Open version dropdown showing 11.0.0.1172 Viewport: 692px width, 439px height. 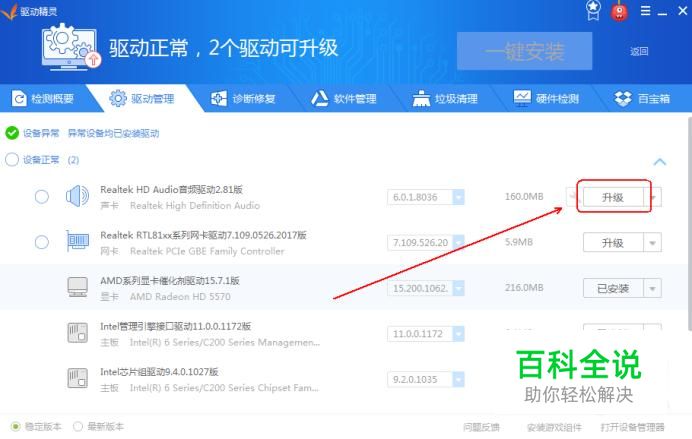459,334
